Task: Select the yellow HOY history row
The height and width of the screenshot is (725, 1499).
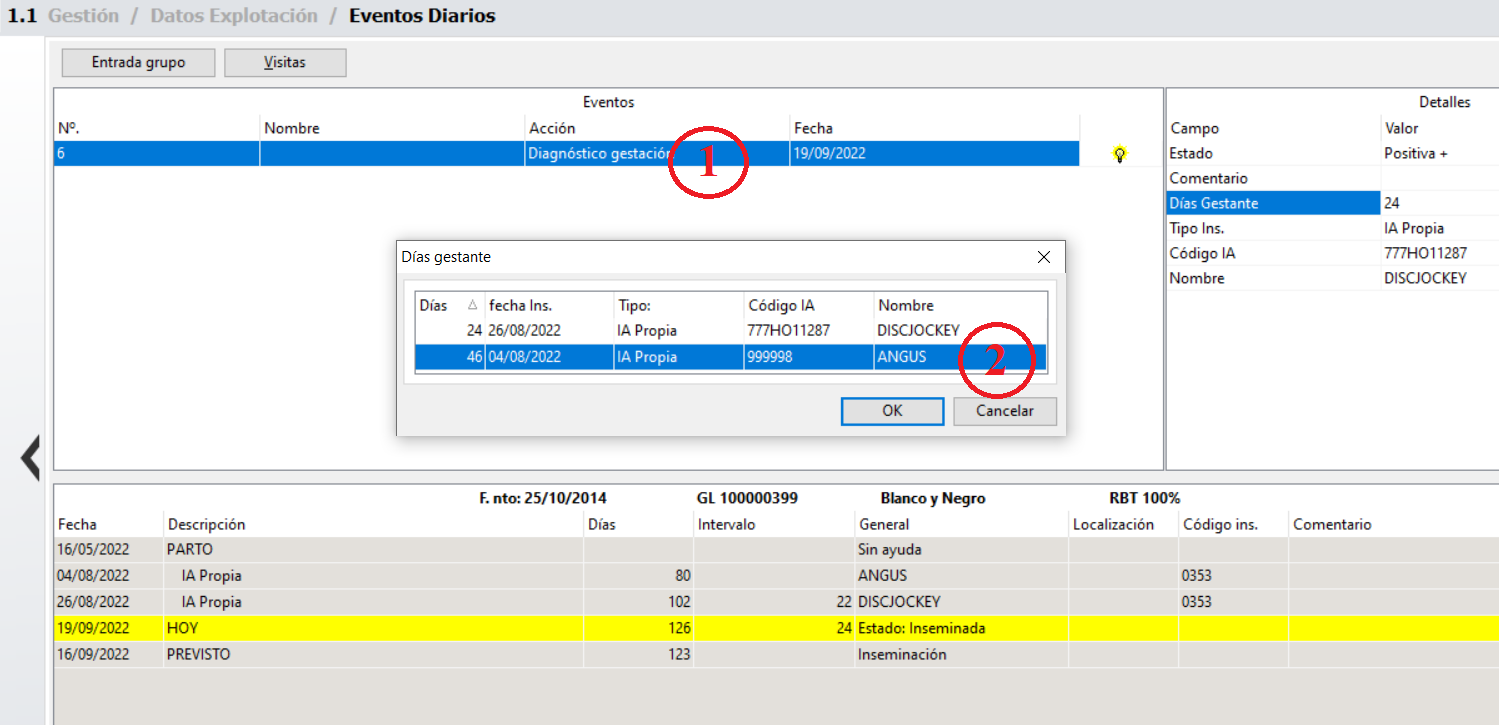Action: tap(400, 628)
